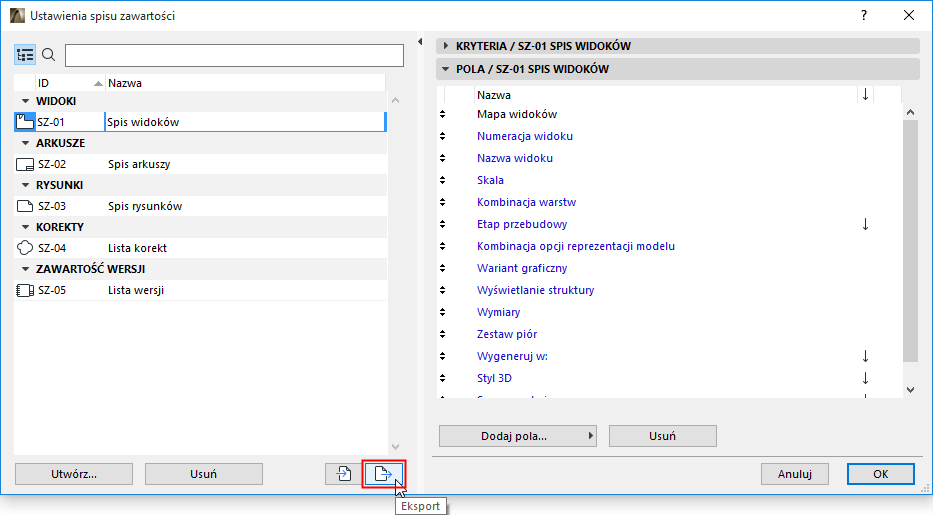Click the reorder handle for Styl 3D
Screen dimensions: 933x515
click(442, 378)
